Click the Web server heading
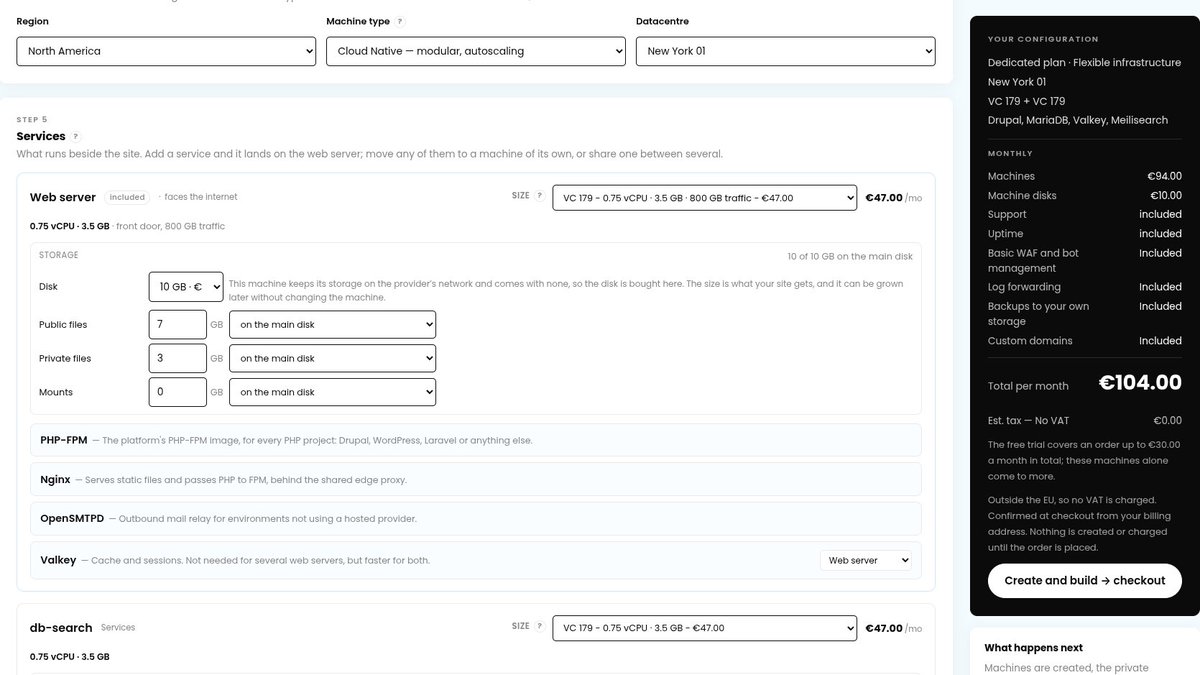1200x675 pixels. (63, 197)
